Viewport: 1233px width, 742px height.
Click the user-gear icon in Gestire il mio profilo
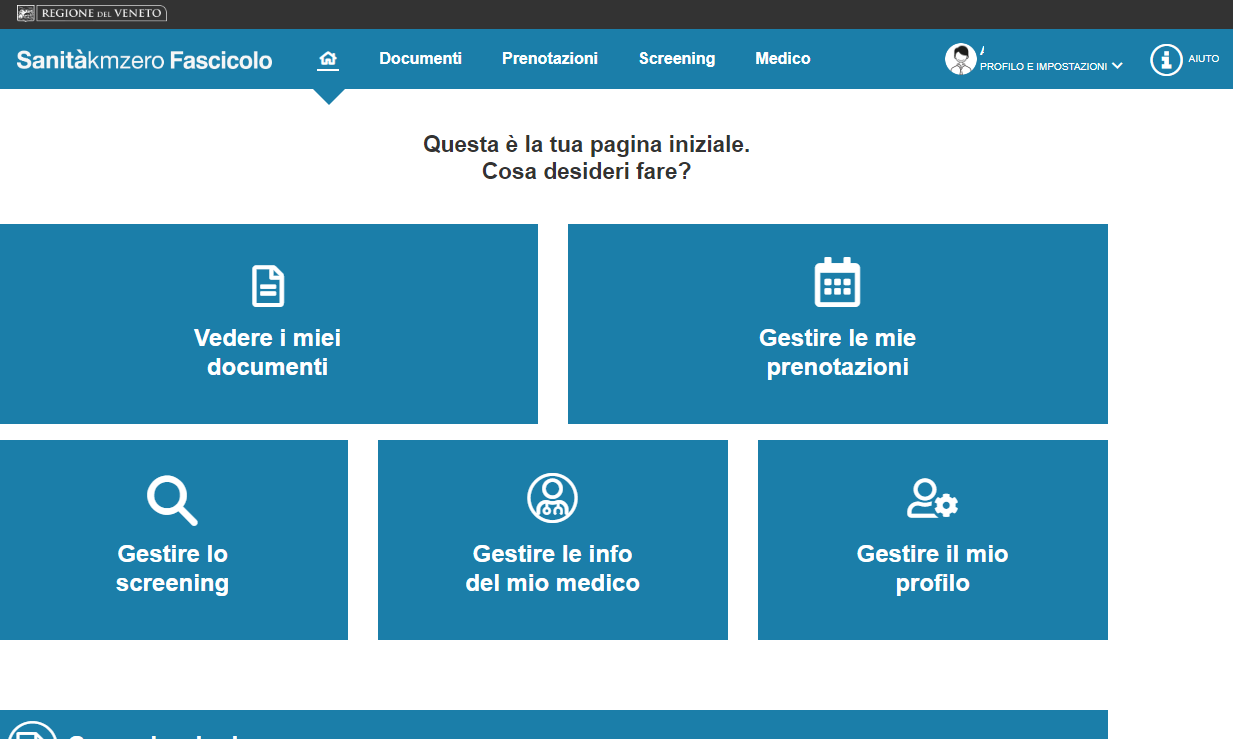(x=932, y=499)
